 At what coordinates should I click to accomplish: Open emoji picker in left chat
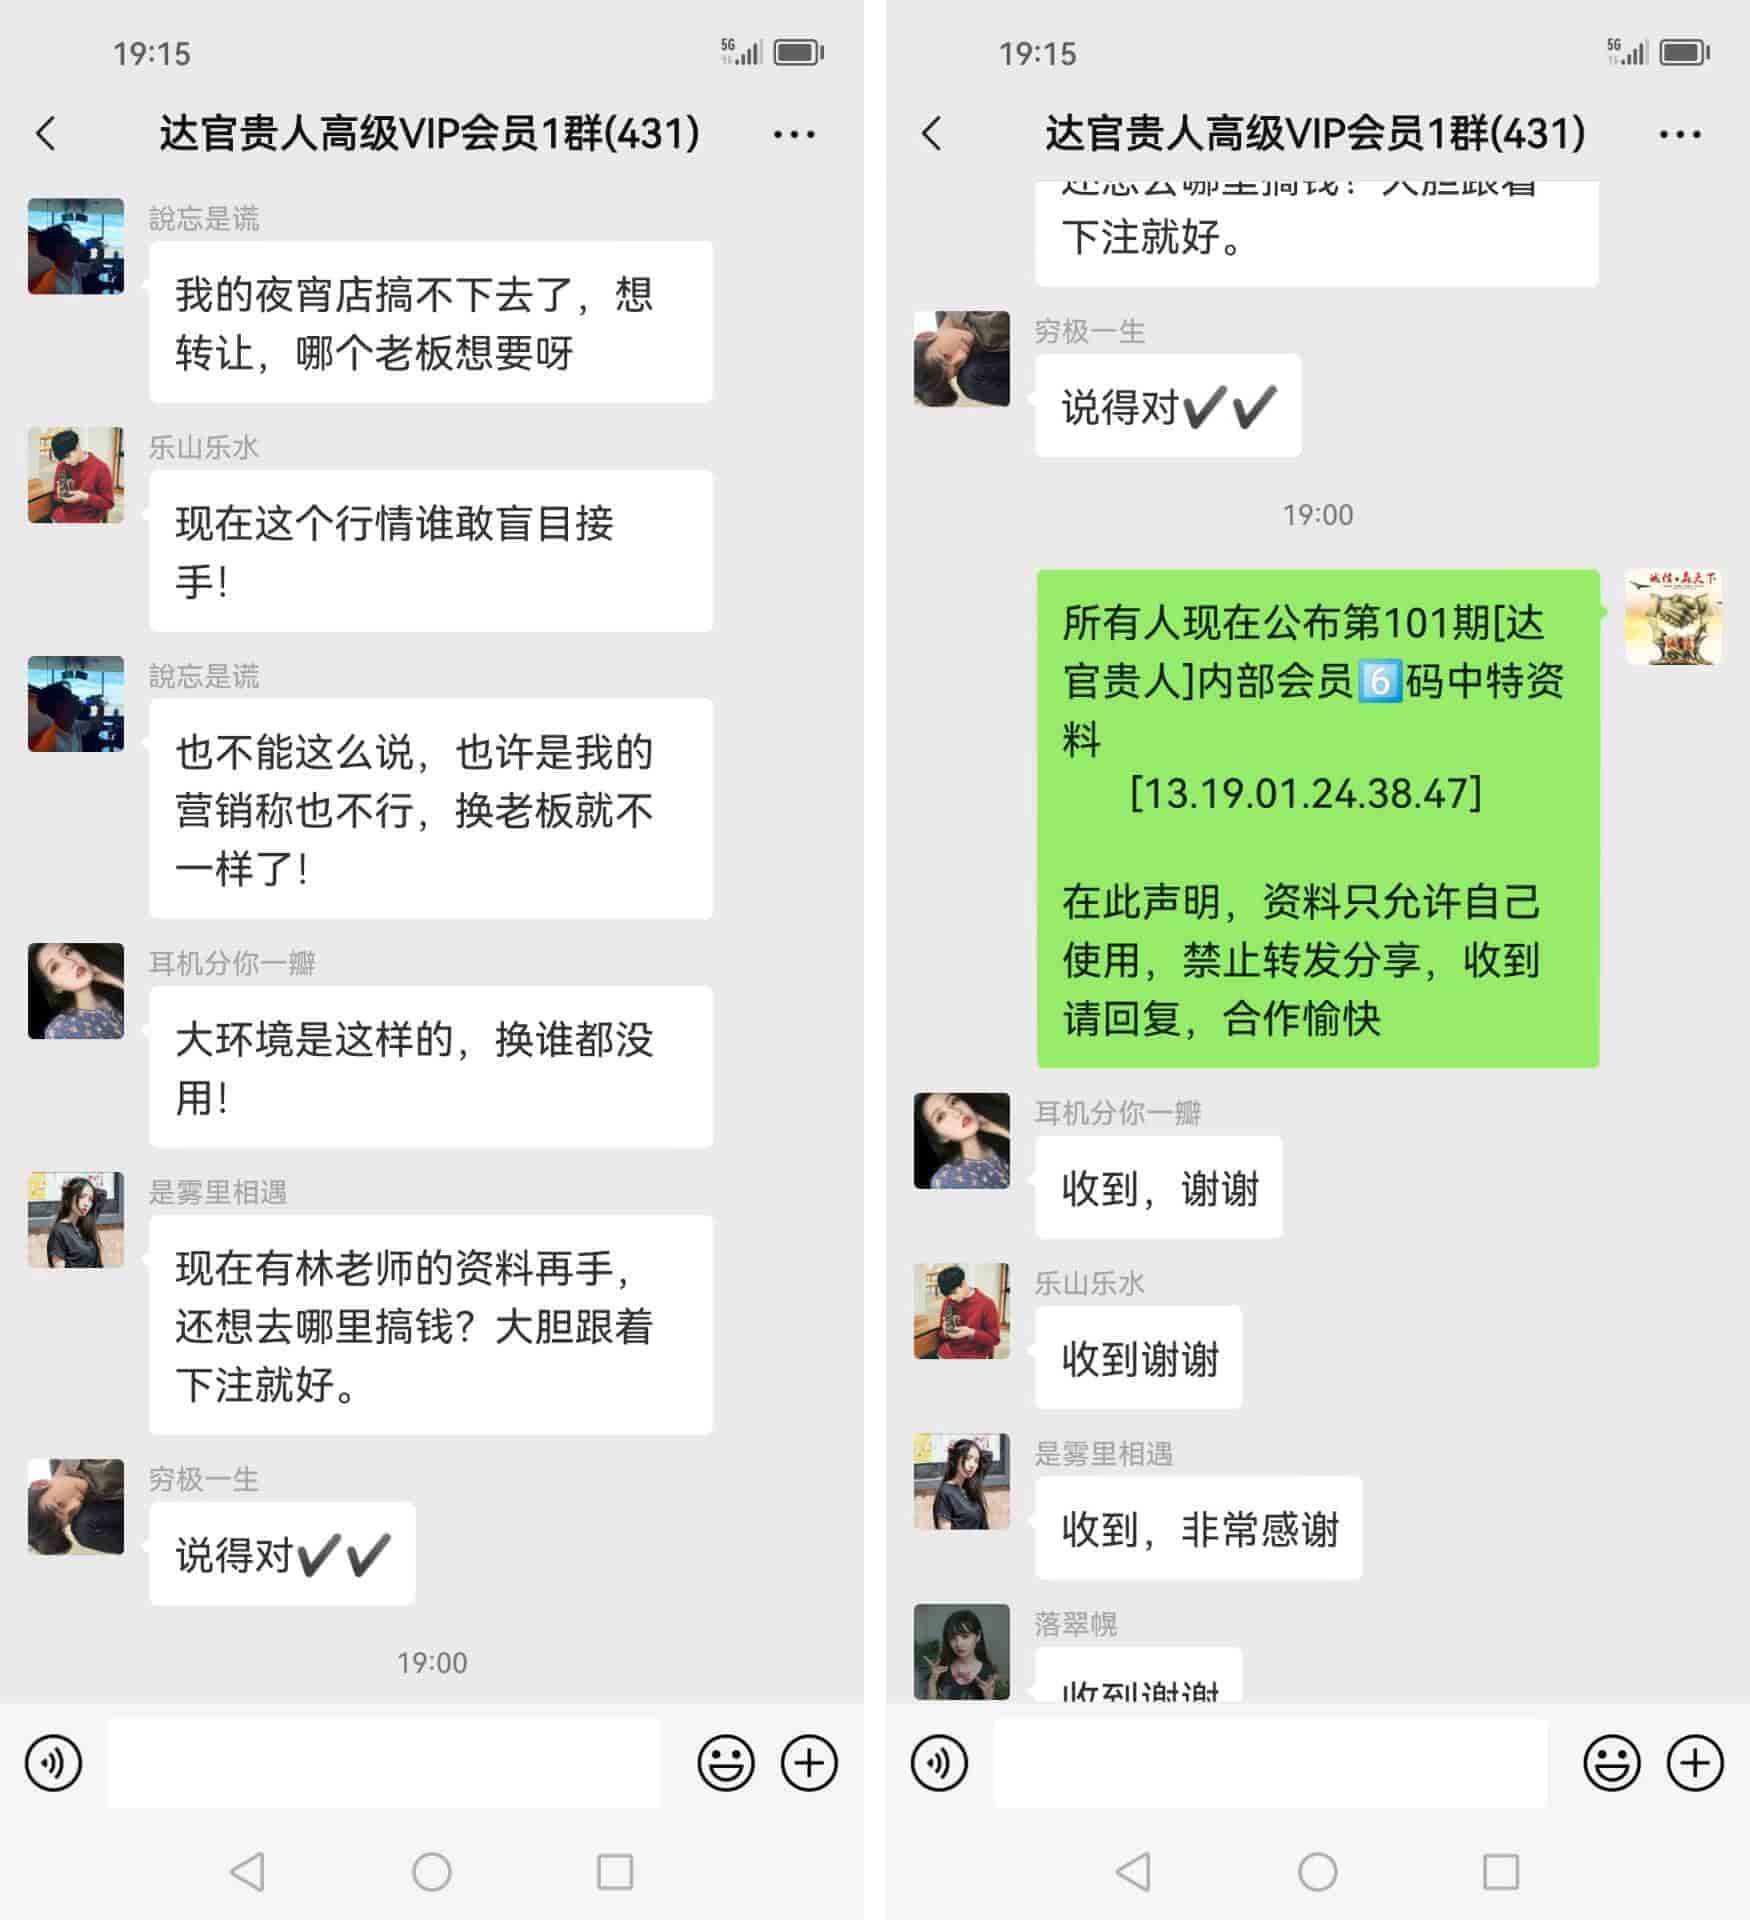tap(726, 1762)
